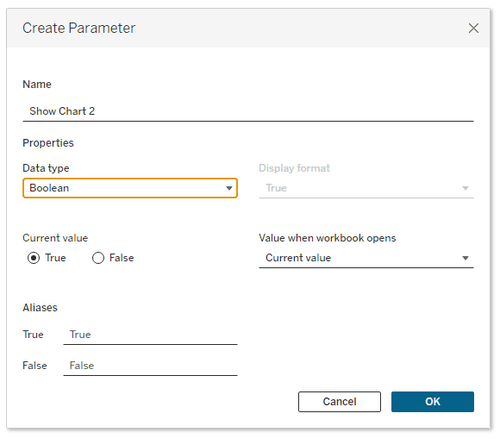The height and width of the screenshot is (439, 500).
Task: Click the False alias input field
Action: click(x=150, y=366)
